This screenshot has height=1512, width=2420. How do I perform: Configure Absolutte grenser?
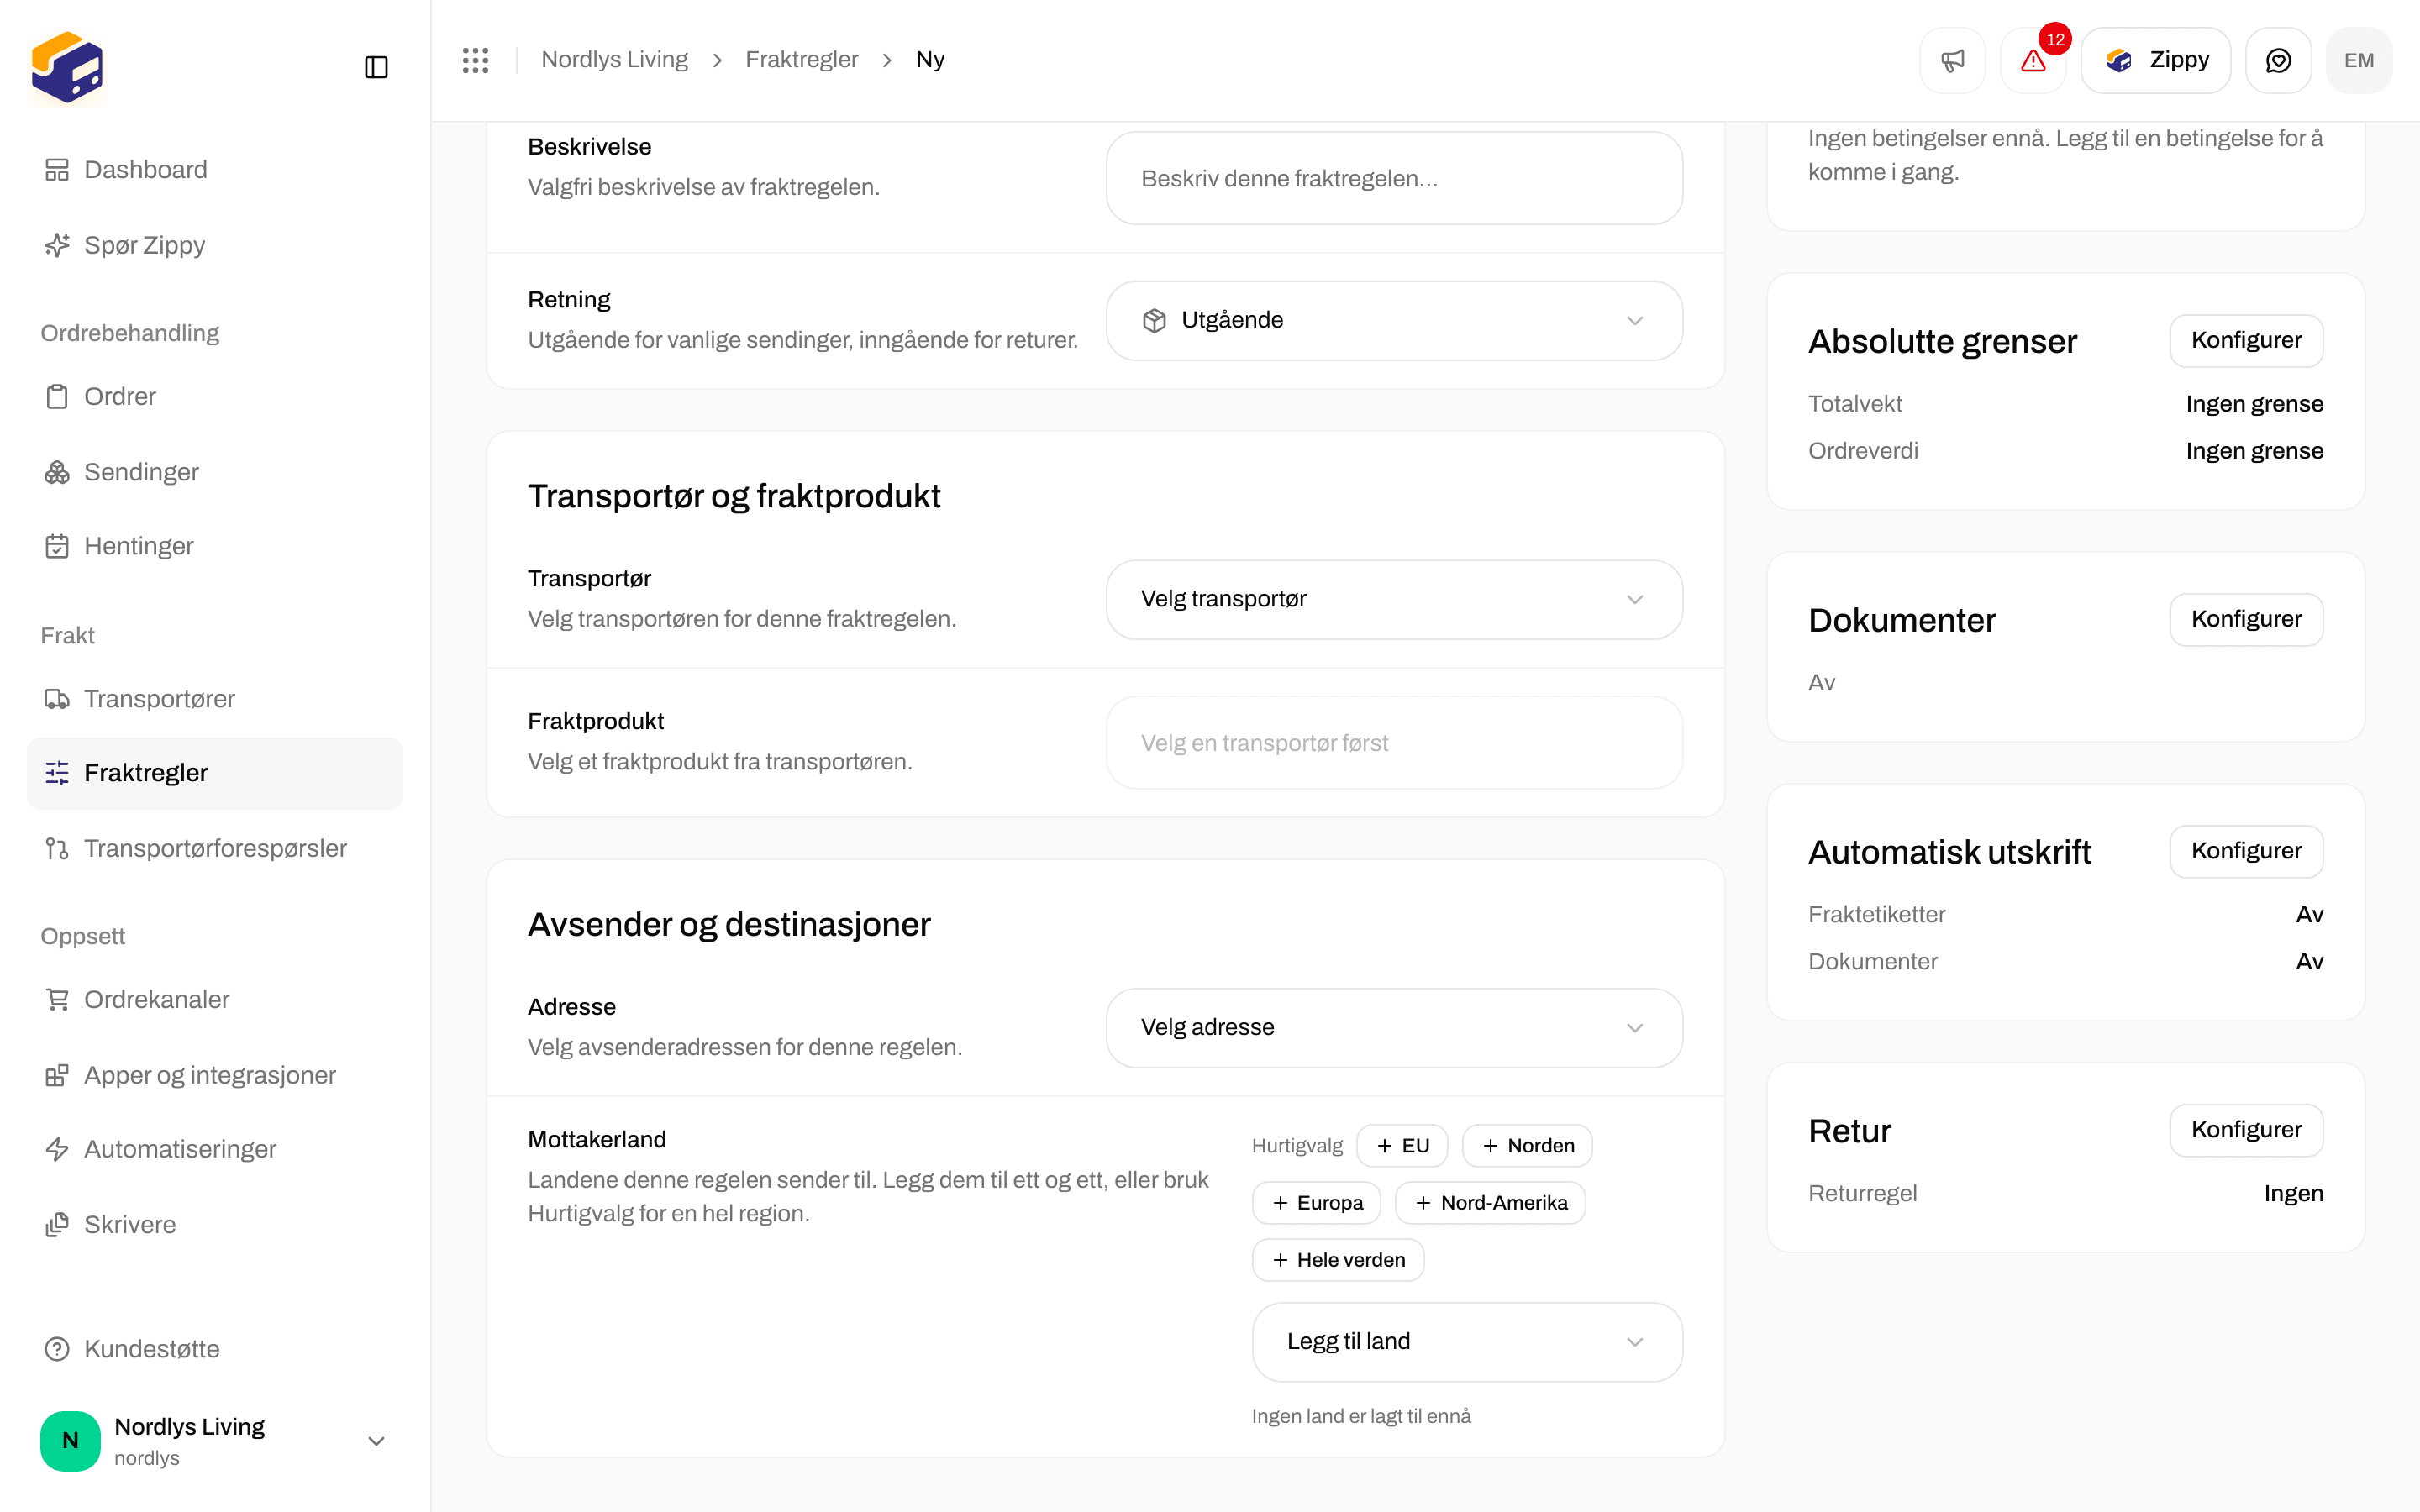click(2246, 341)
